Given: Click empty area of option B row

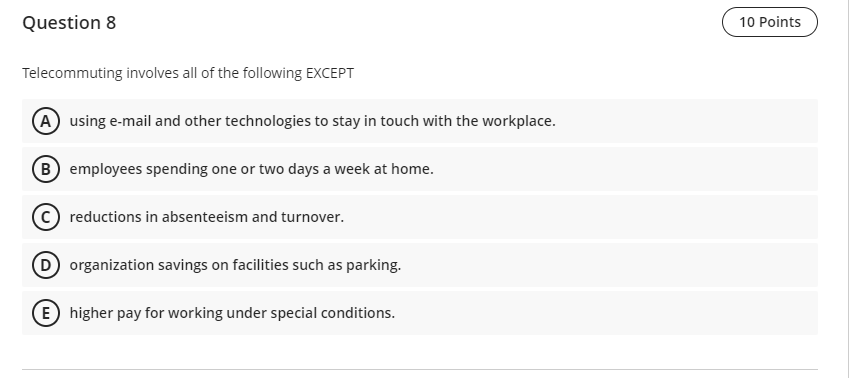Looking at the screenshot, I should pos(626,169).
